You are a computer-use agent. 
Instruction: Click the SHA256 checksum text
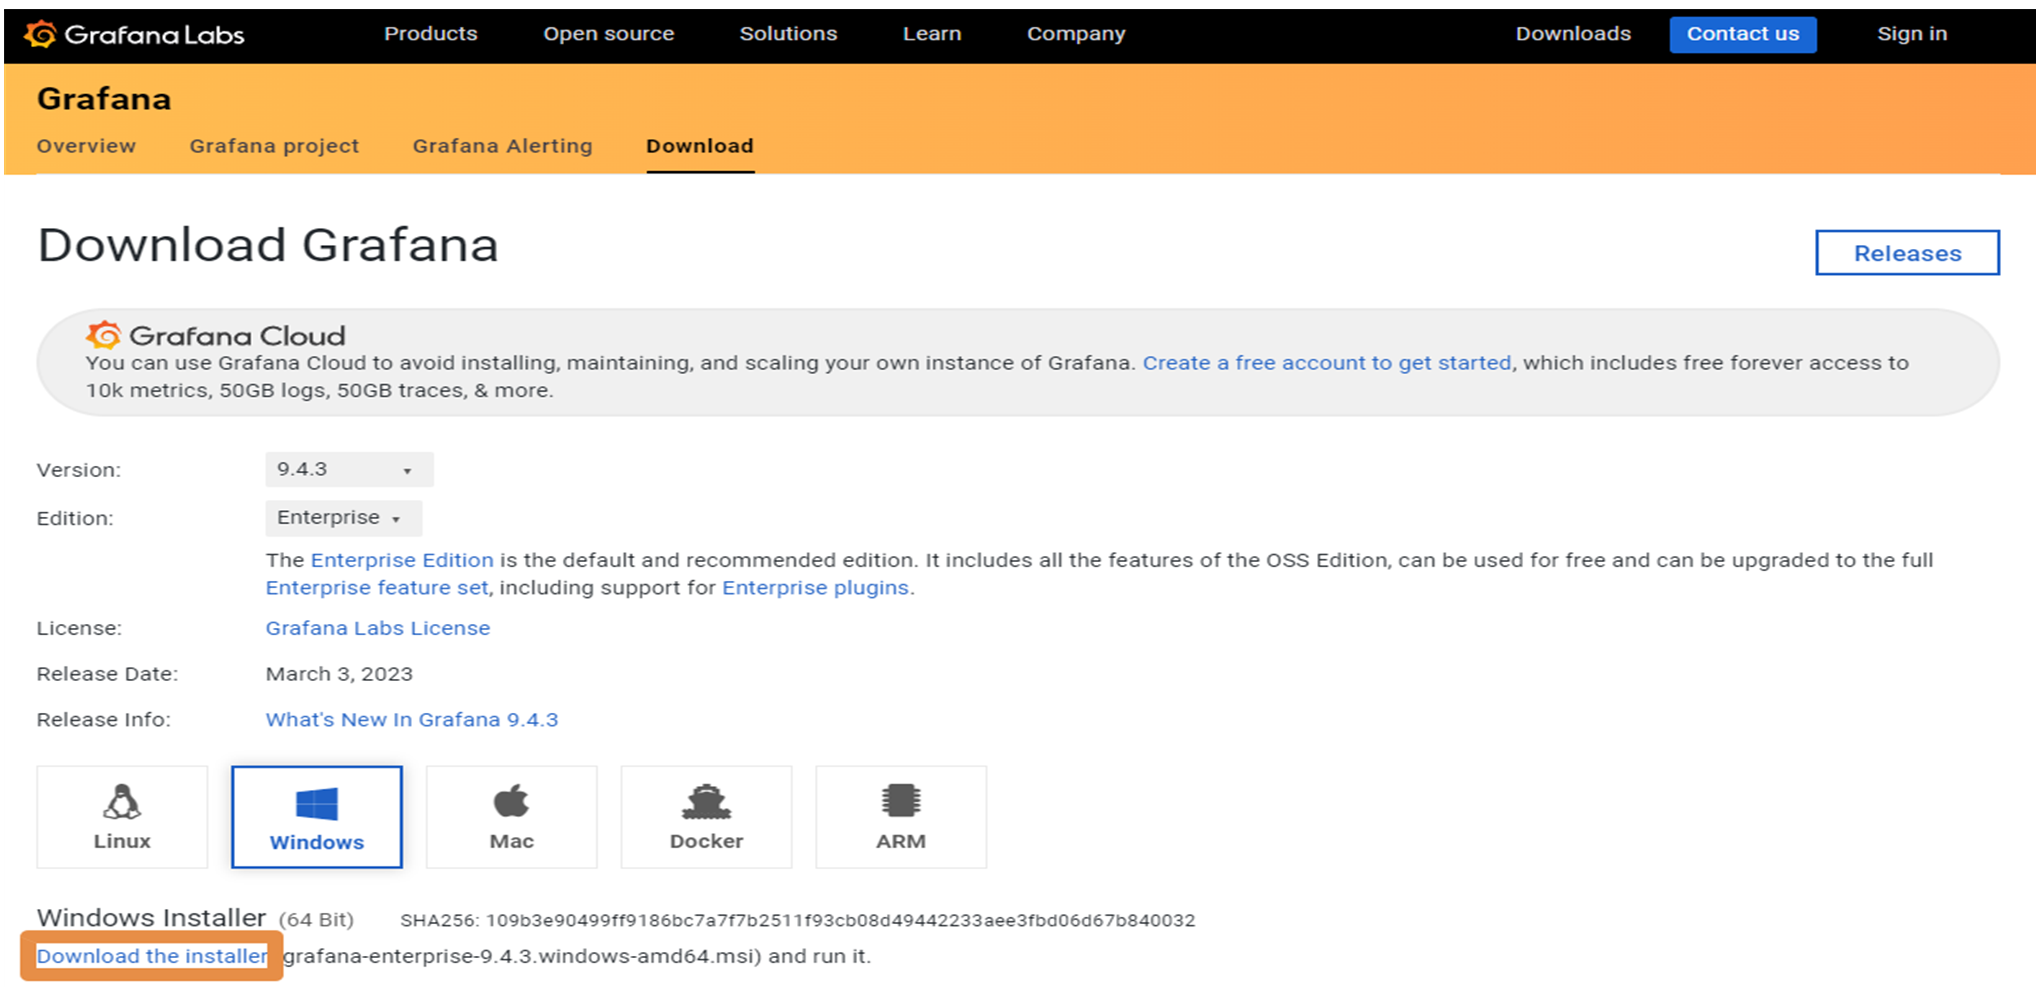[798, 920]
